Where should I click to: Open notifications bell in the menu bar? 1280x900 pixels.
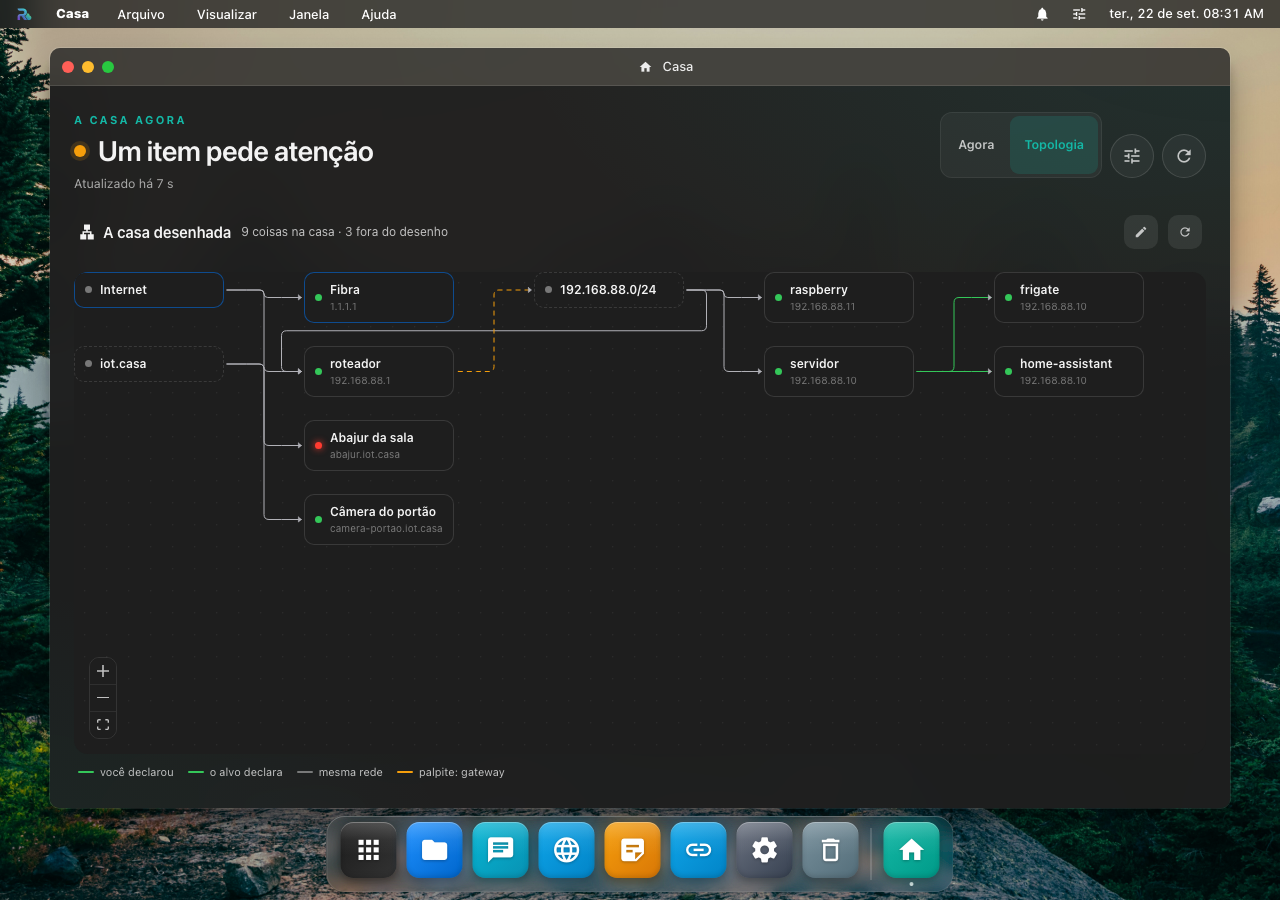click(x=1042, y=14)
